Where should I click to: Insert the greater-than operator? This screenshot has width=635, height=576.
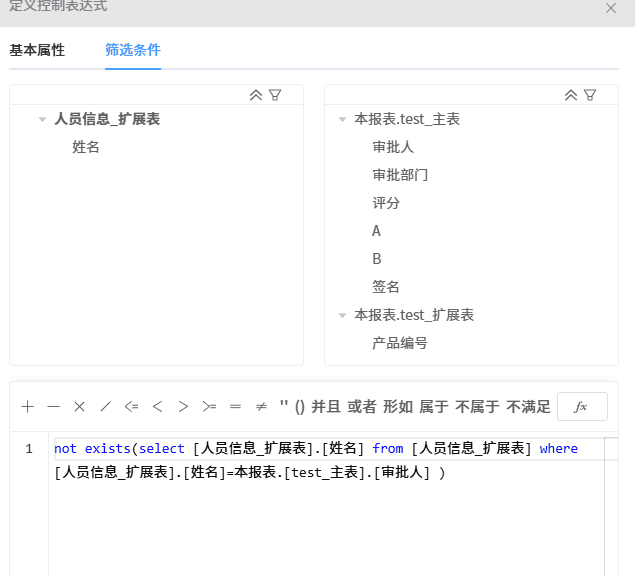click(183, 406)
